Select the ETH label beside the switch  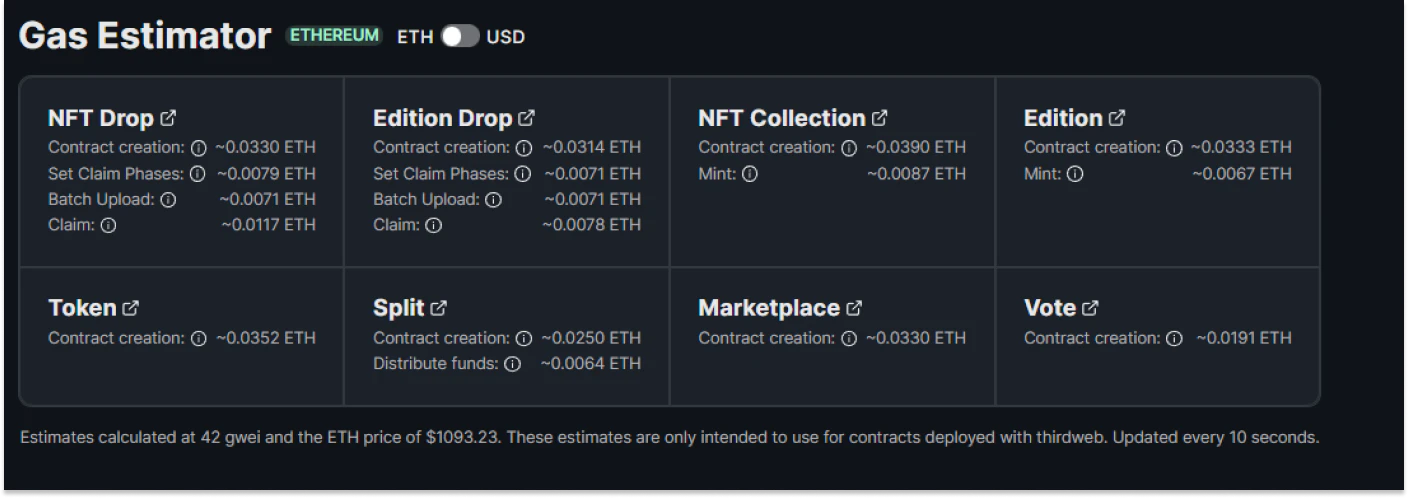[x=415, y=37]
